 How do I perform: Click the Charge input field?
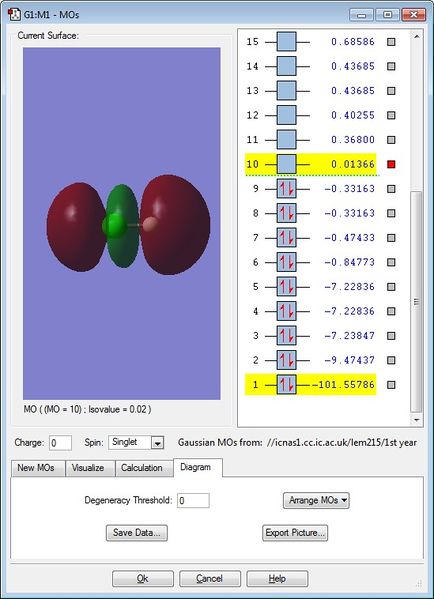(60, 443)
